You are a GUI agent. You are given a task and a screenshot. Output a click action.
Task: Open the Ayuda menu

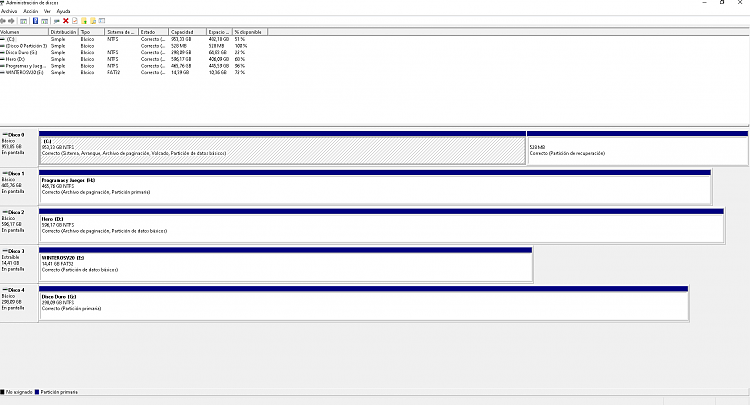click(63, 11)
